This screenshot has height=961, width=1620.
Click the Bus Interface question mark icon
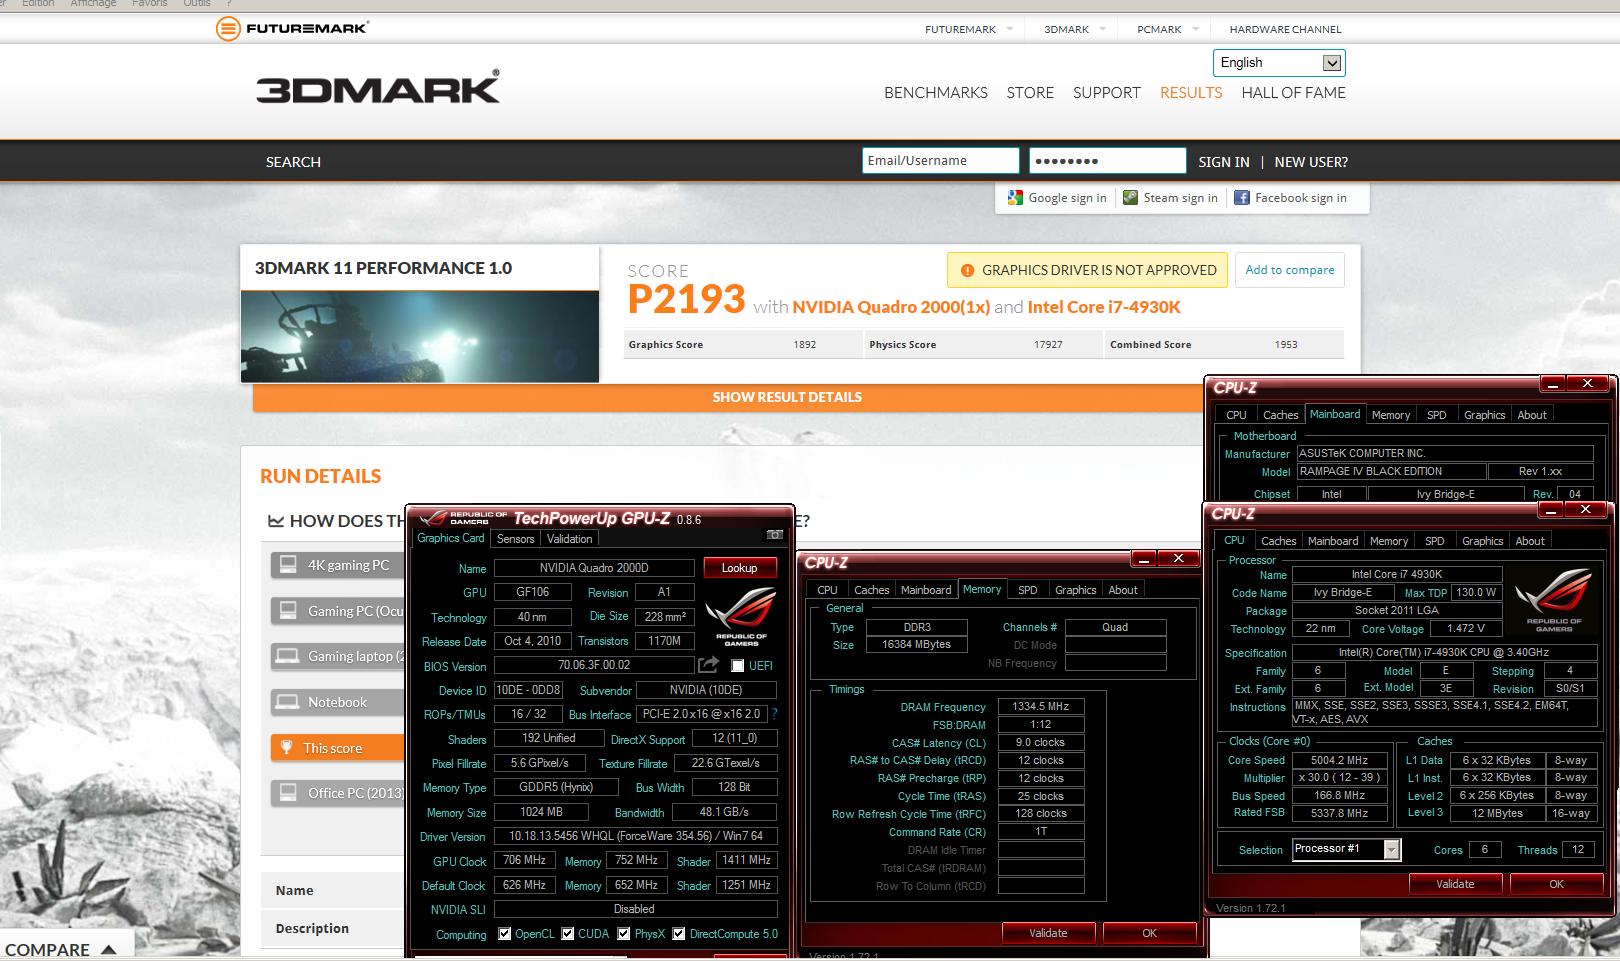tap(774, 714)
